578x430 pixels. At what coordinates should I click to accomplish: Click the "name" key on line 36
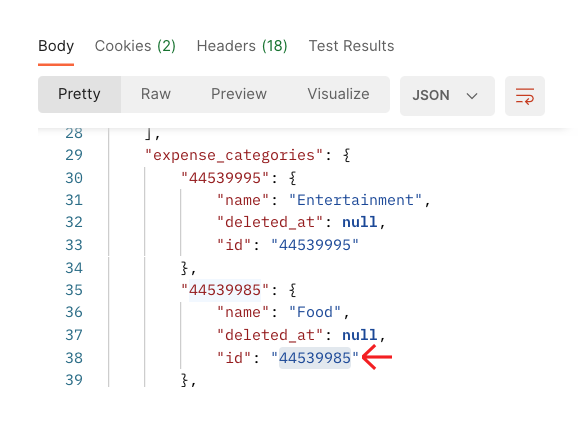click(x=243, y=312)
